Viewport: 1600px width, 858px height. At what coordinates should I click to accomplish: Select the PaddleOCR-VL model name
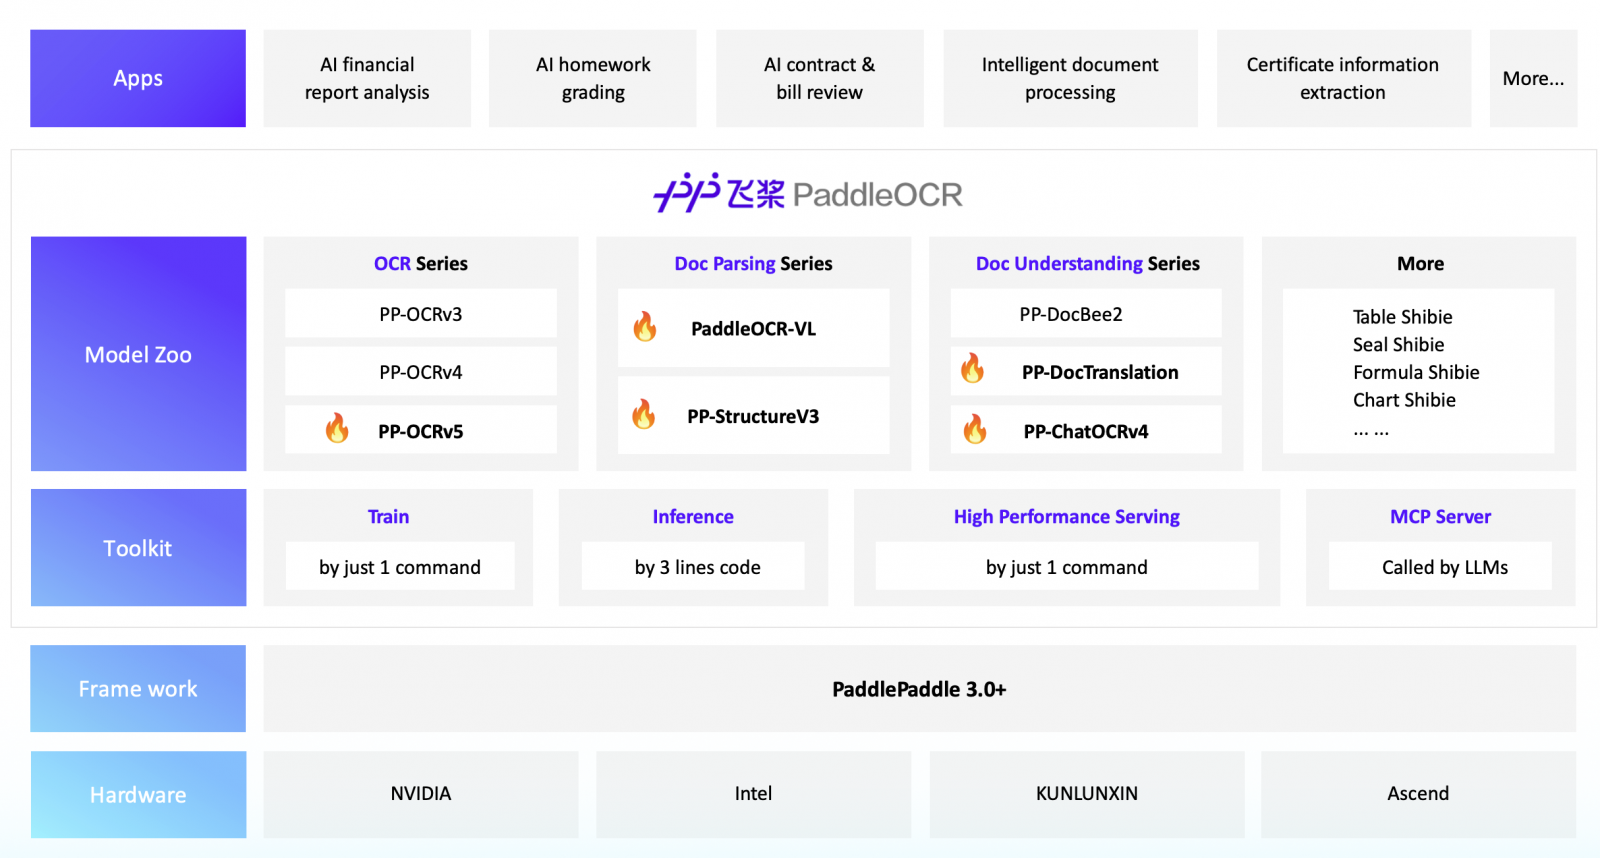click(753, 329)
